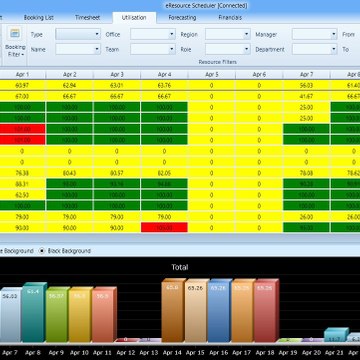Screen dimensions: 360x360
Task: Expand the Department filter combo box
Action: 315,49
